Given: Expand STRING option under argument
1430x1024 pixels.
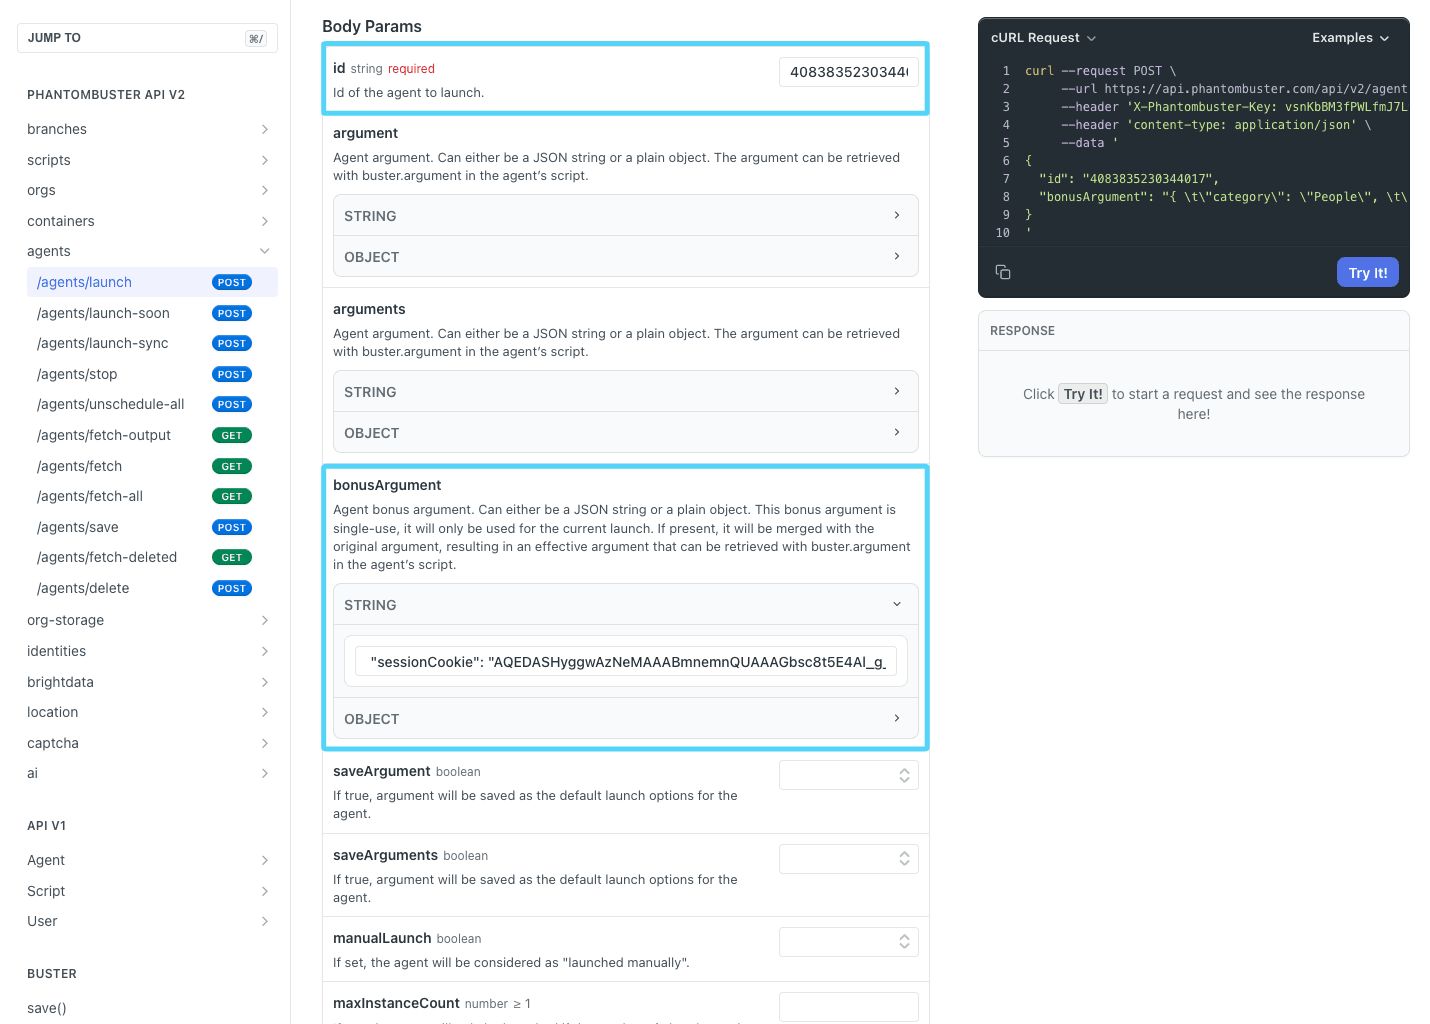Looking at the screenshot, I should pos(625,216).
